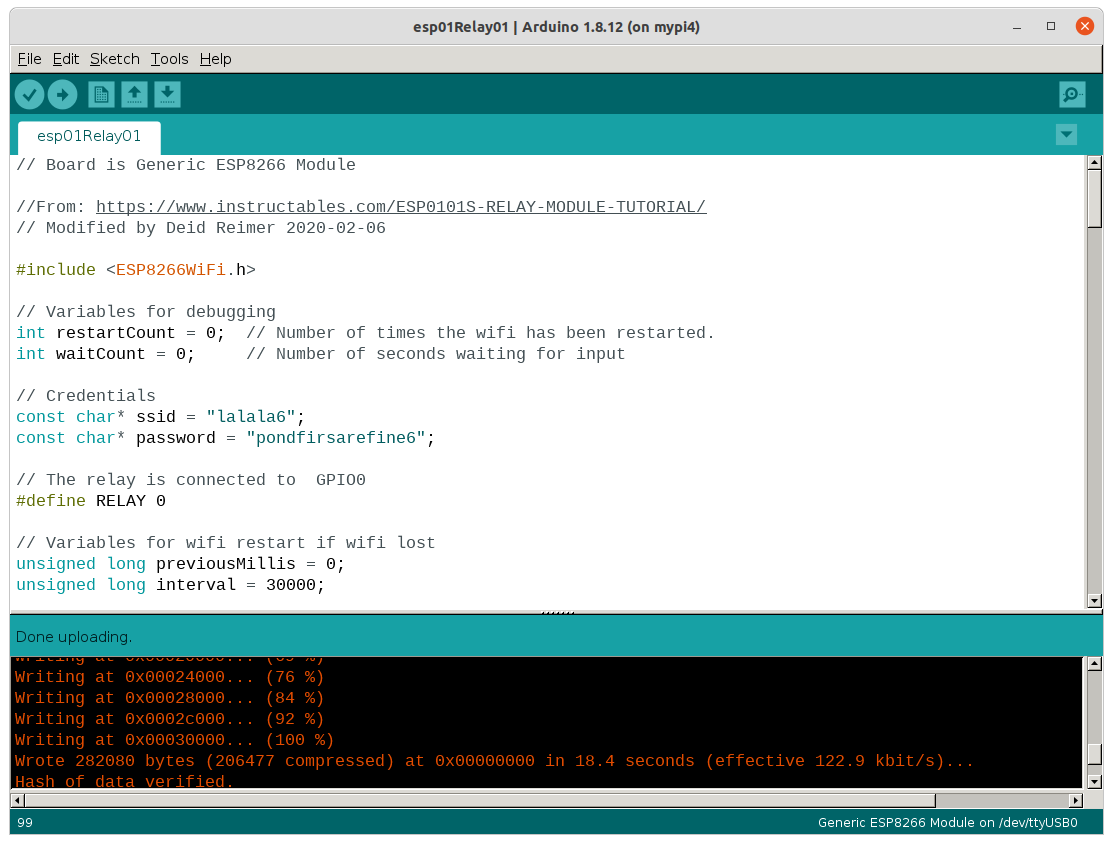Click console line 'Writing at 0x00024000... (76 %)'
This screenshot has height=844, width=1113.
tap(169, 677)
